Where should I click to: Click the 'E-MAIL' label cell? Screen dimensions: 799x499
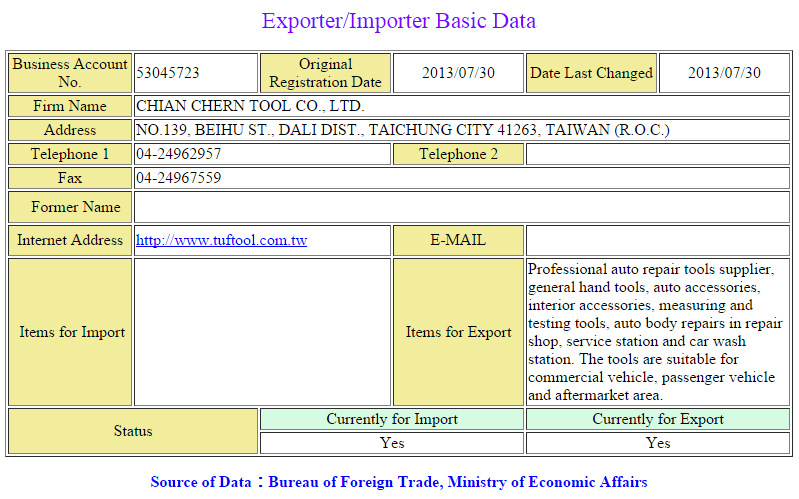click(x=458, y=240)
